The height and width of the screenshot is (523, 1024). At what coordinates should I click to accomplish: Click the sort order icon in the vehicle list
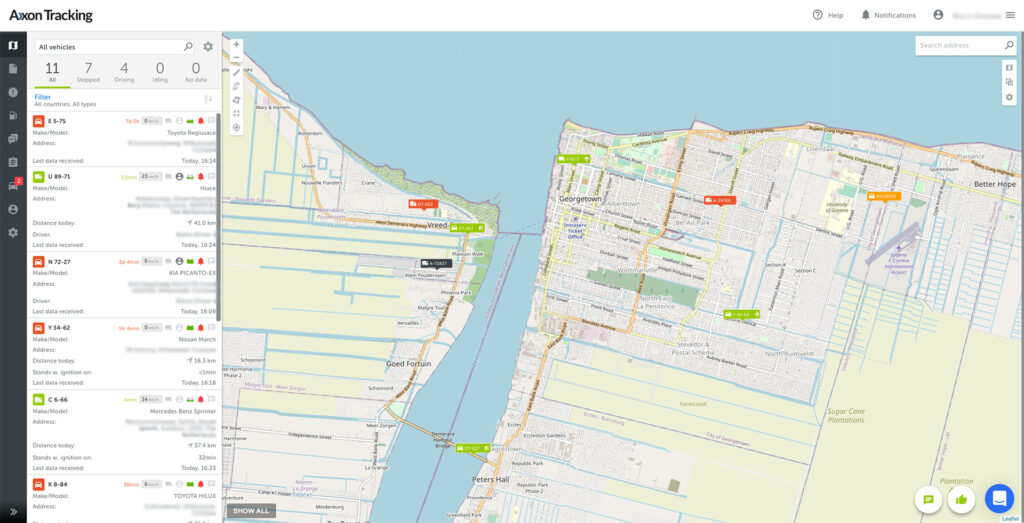click(x=208, y=99)
